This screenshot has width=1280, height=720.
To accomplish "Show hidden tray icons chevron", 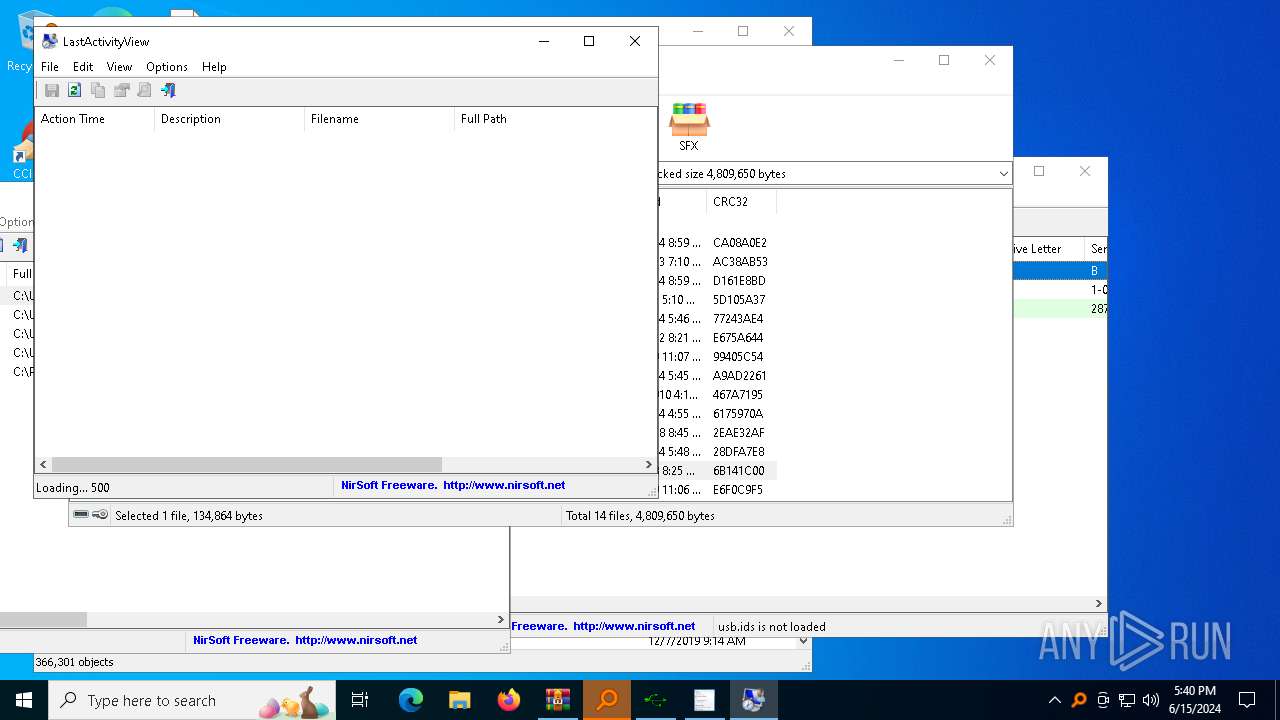I will (1054, 700).
